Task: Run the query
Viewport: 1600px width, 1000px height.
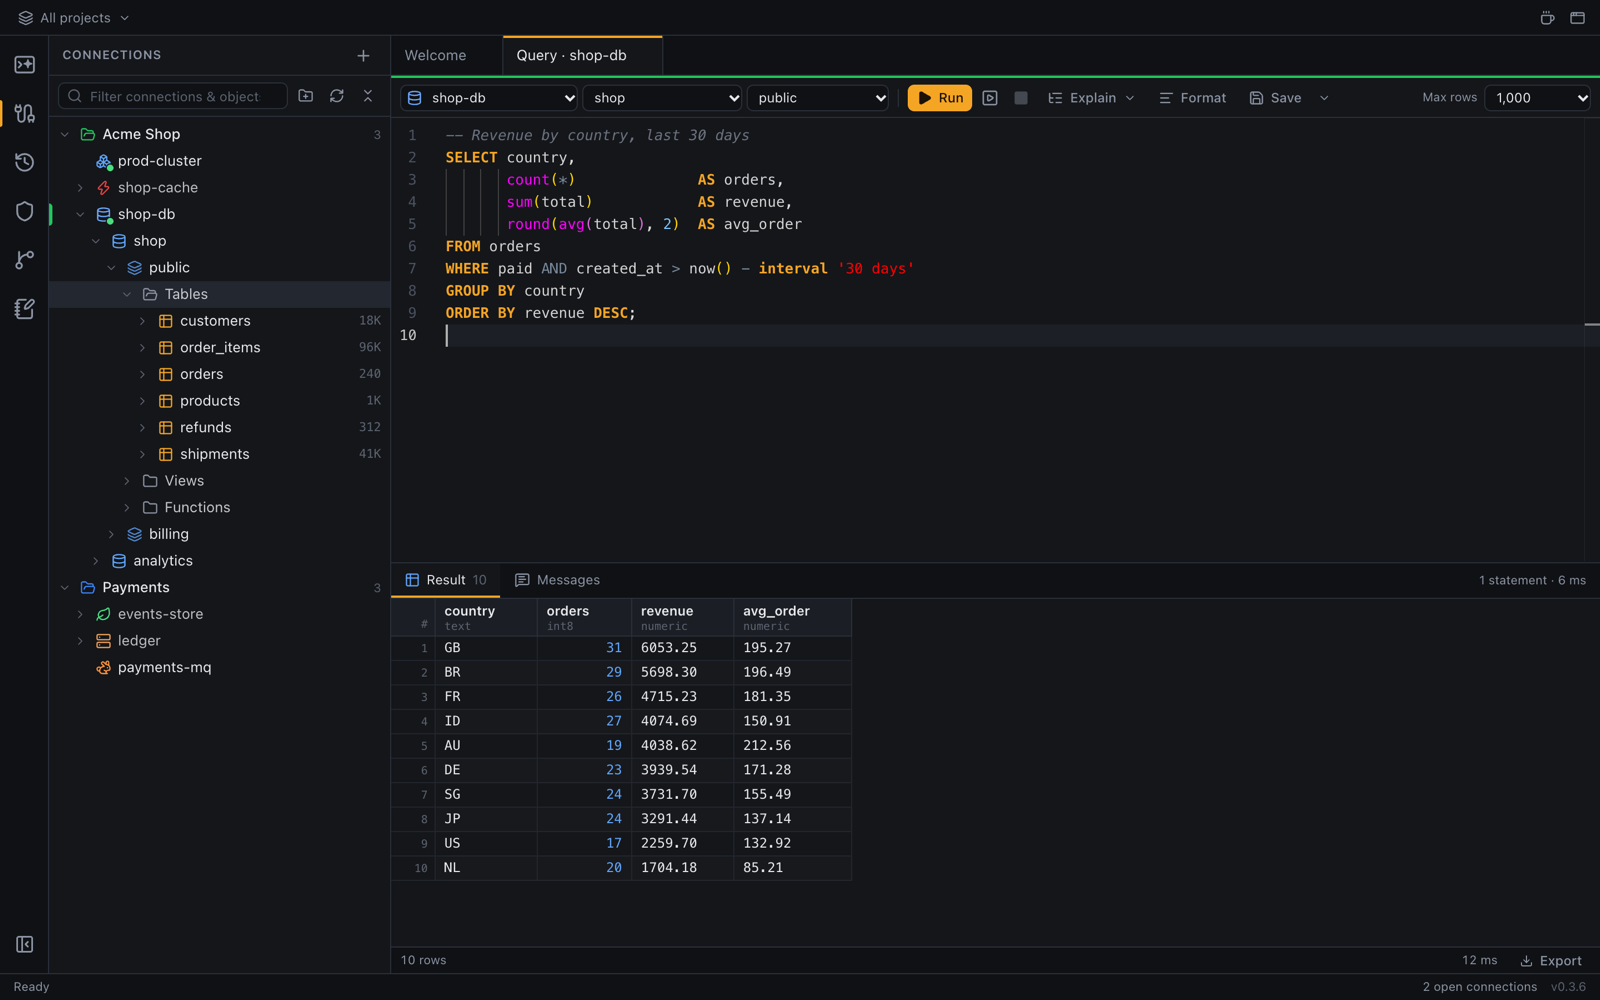Action: 940,98
